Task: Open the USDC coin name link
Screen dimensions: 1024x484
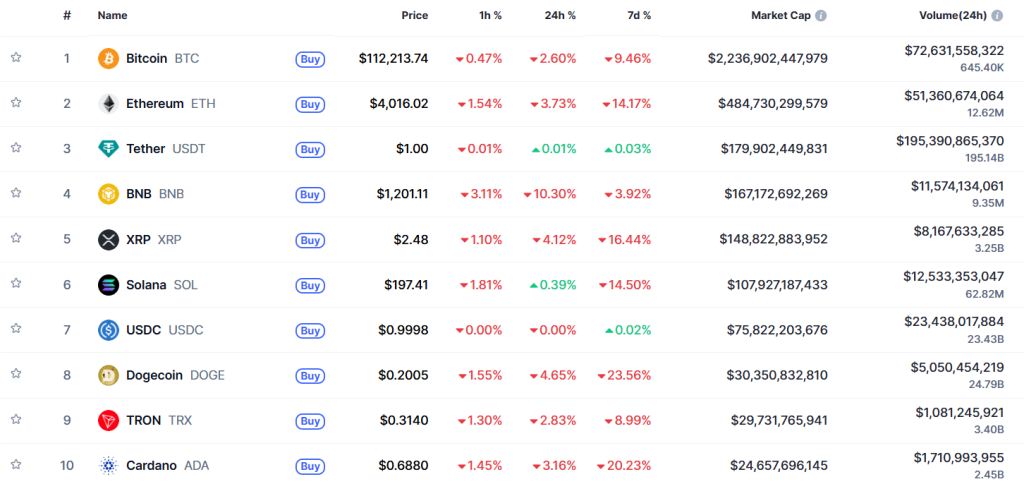Action: (x=146, y=330)
